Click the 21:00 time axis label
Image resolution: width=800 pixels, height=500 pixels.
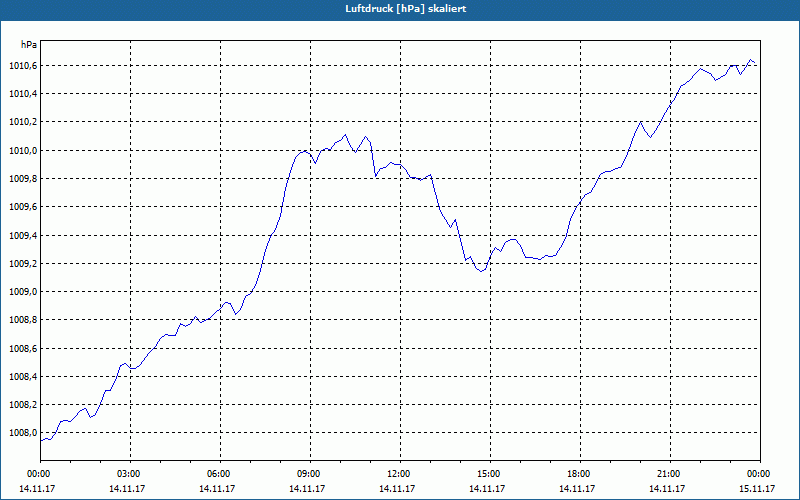670,474
